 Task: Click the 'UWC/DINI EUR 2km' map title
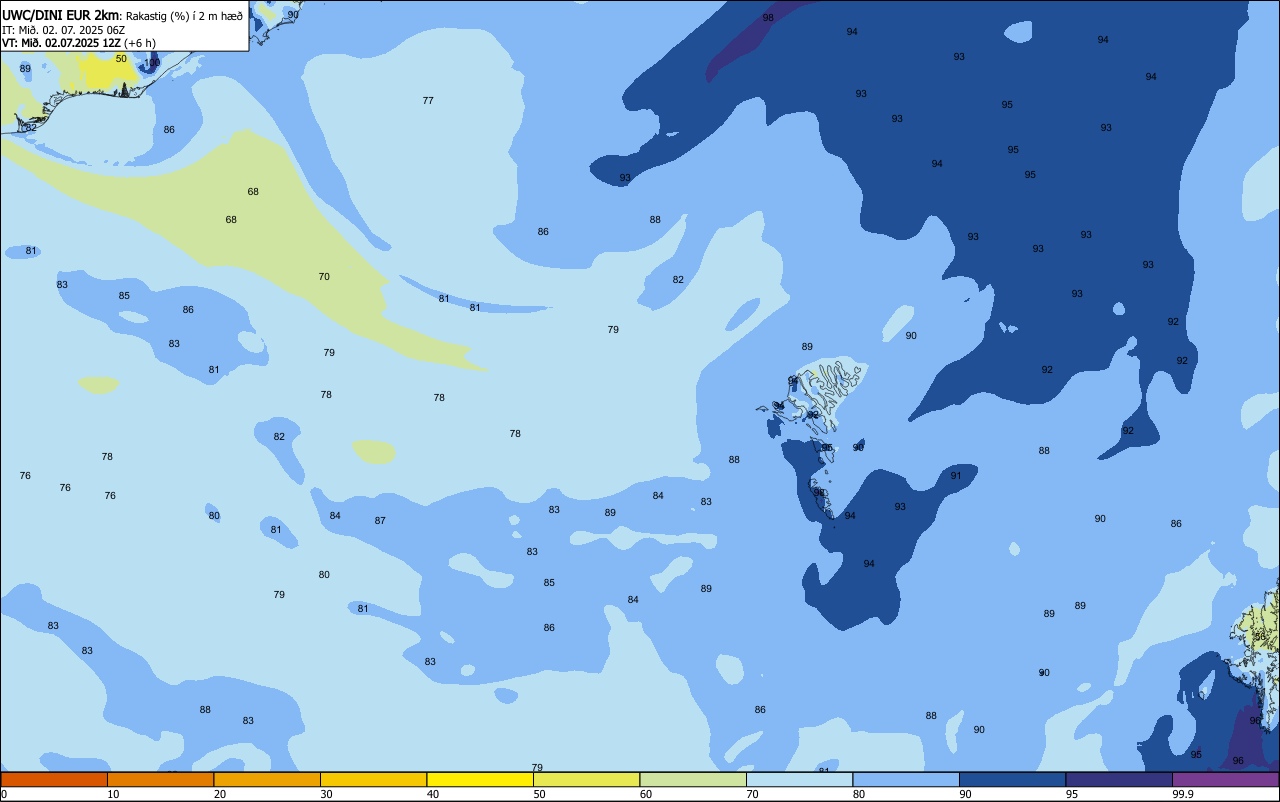click(x=61, y=15)
